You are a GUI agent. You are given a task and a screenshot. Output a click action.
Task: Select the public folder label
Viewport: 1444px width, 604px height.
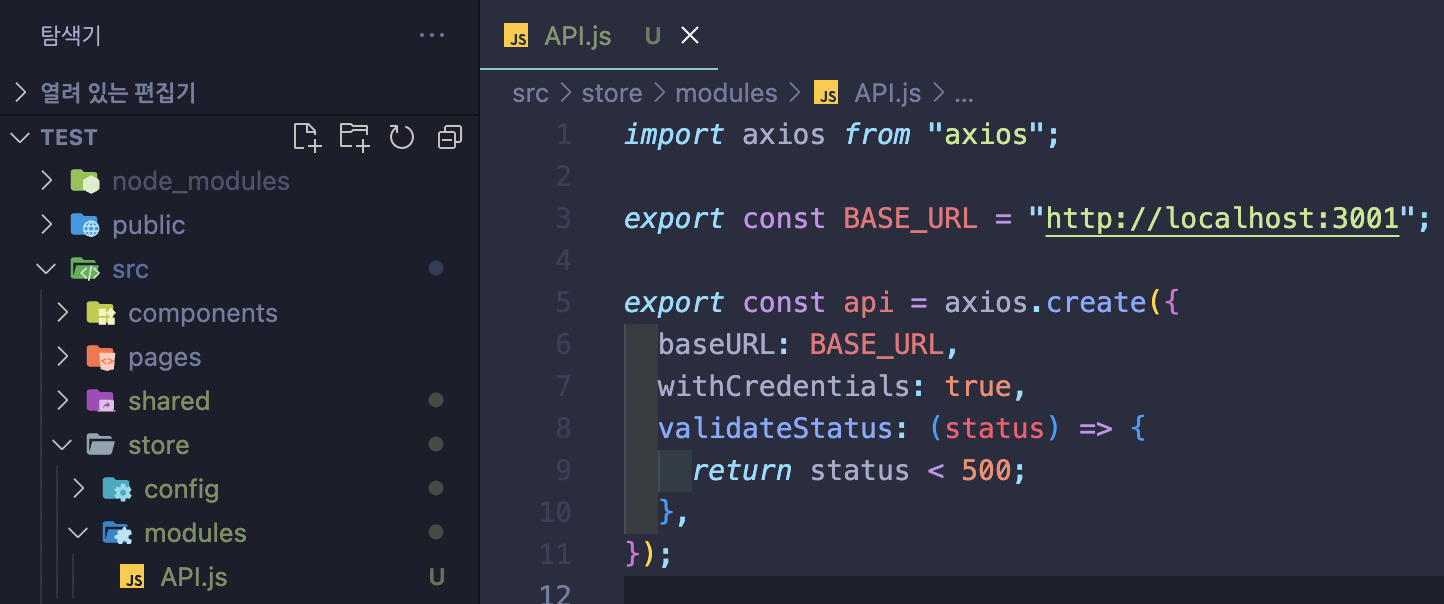[x=149, y=225]
